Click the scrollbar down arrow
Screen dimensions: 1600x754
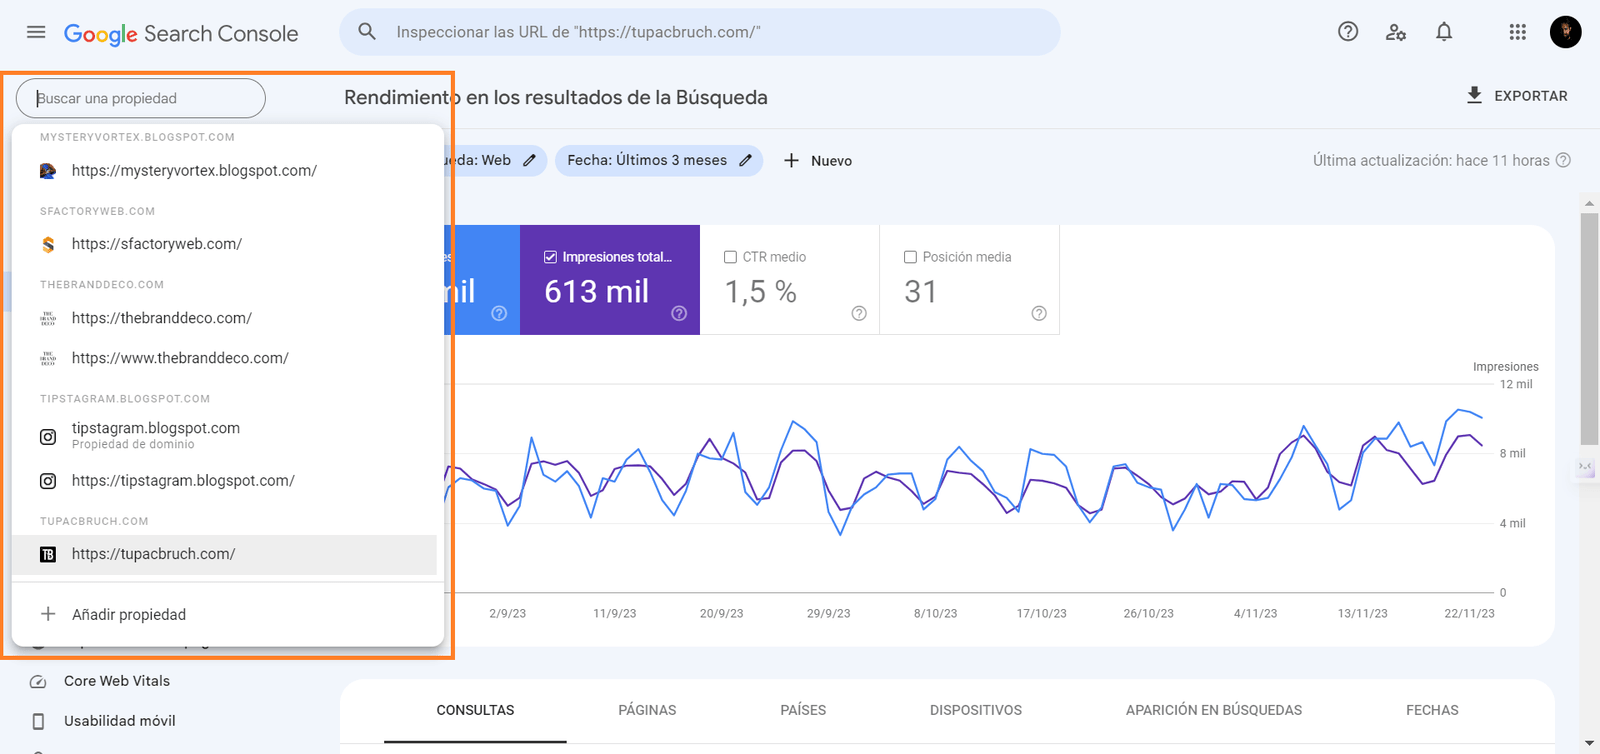point(1589,745)
